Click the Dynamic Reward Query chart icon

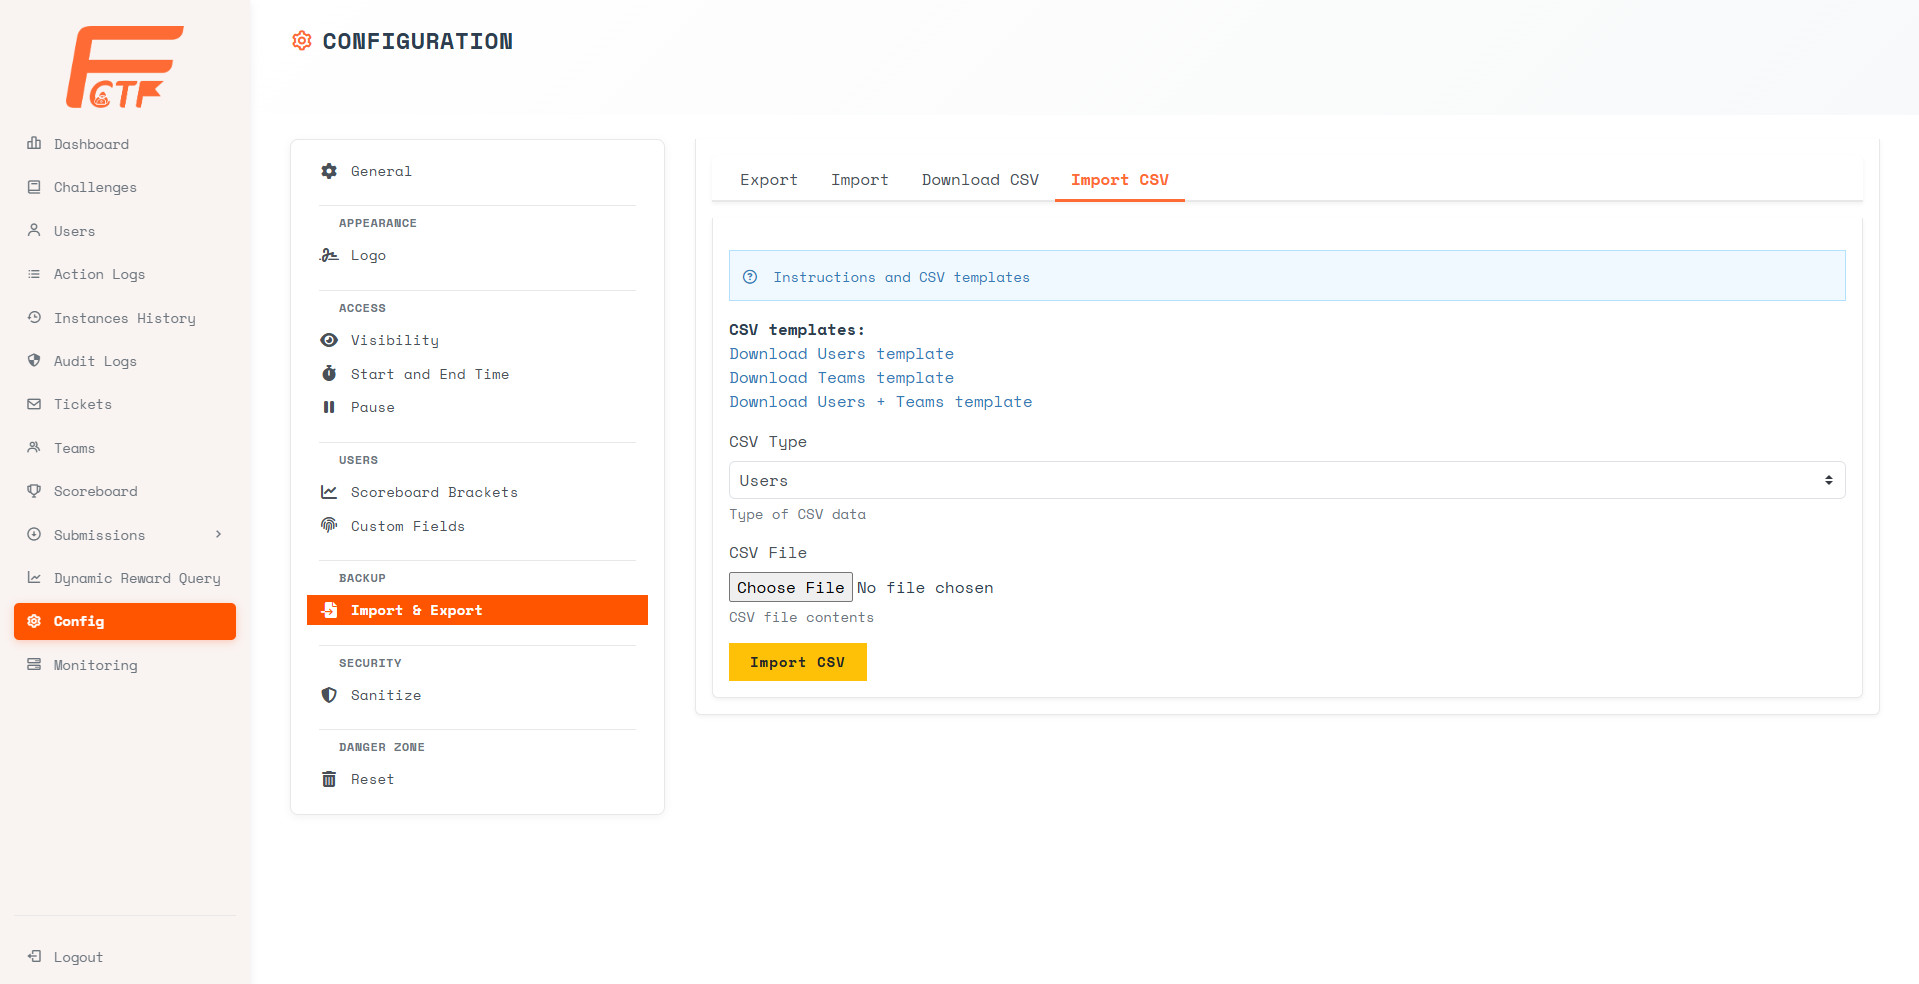coord(34,577)
